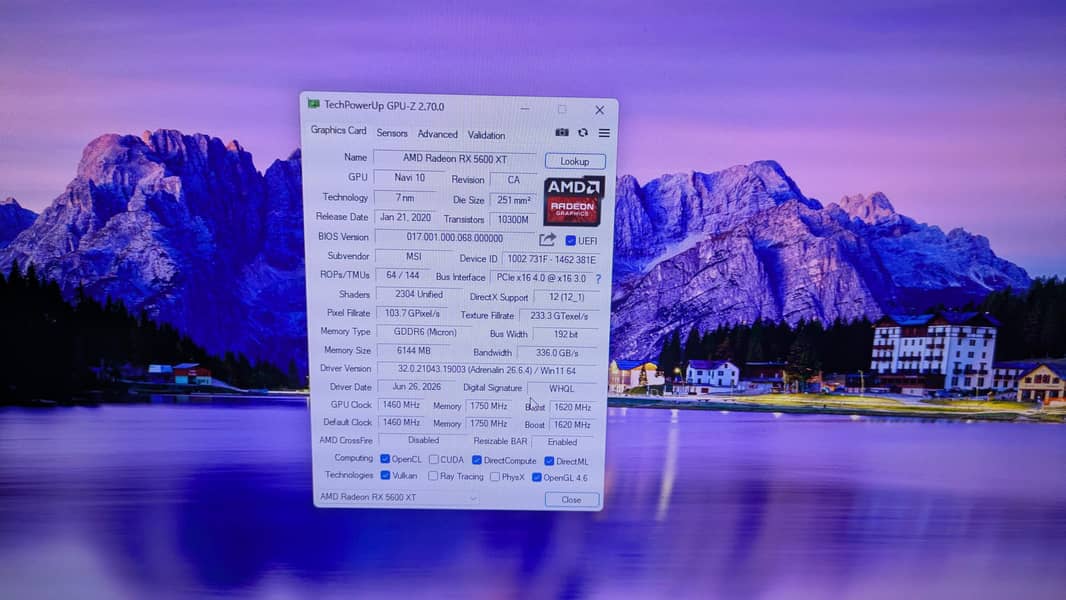Click the Texture Fillrate value 233.3 GTexel/s
Screen dimensions: 1066x600
coord(559,315)
